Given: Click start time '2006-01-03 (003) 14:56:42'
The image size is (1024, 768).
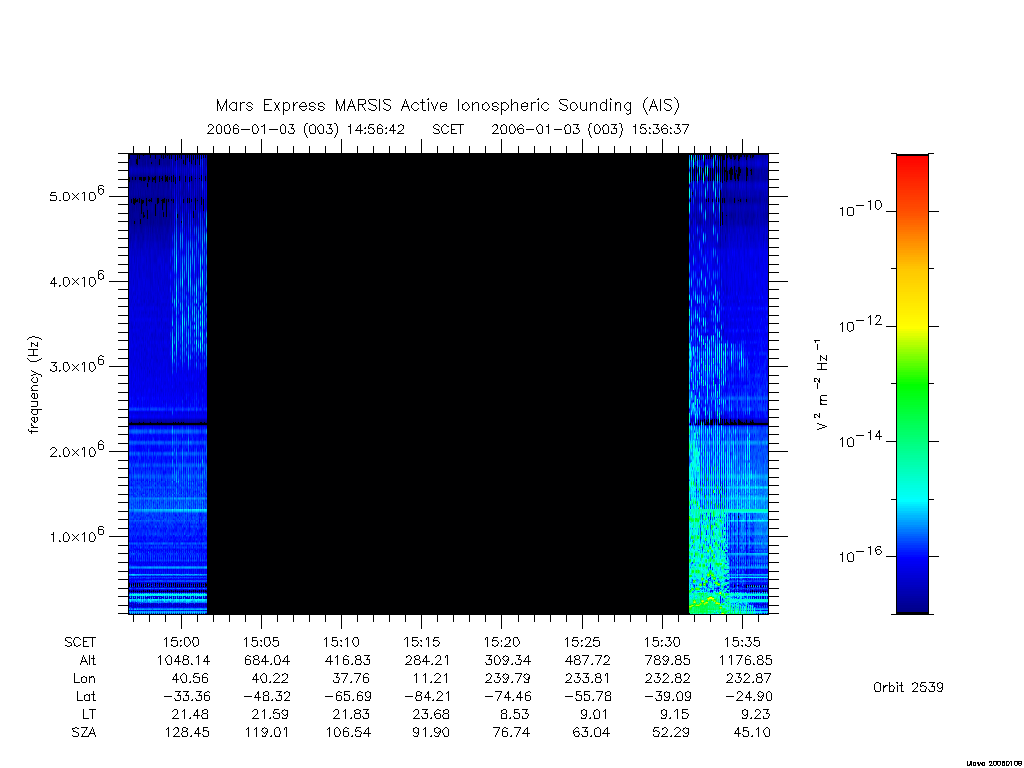Looking at the screenshot, I should (x=306, y=129).
